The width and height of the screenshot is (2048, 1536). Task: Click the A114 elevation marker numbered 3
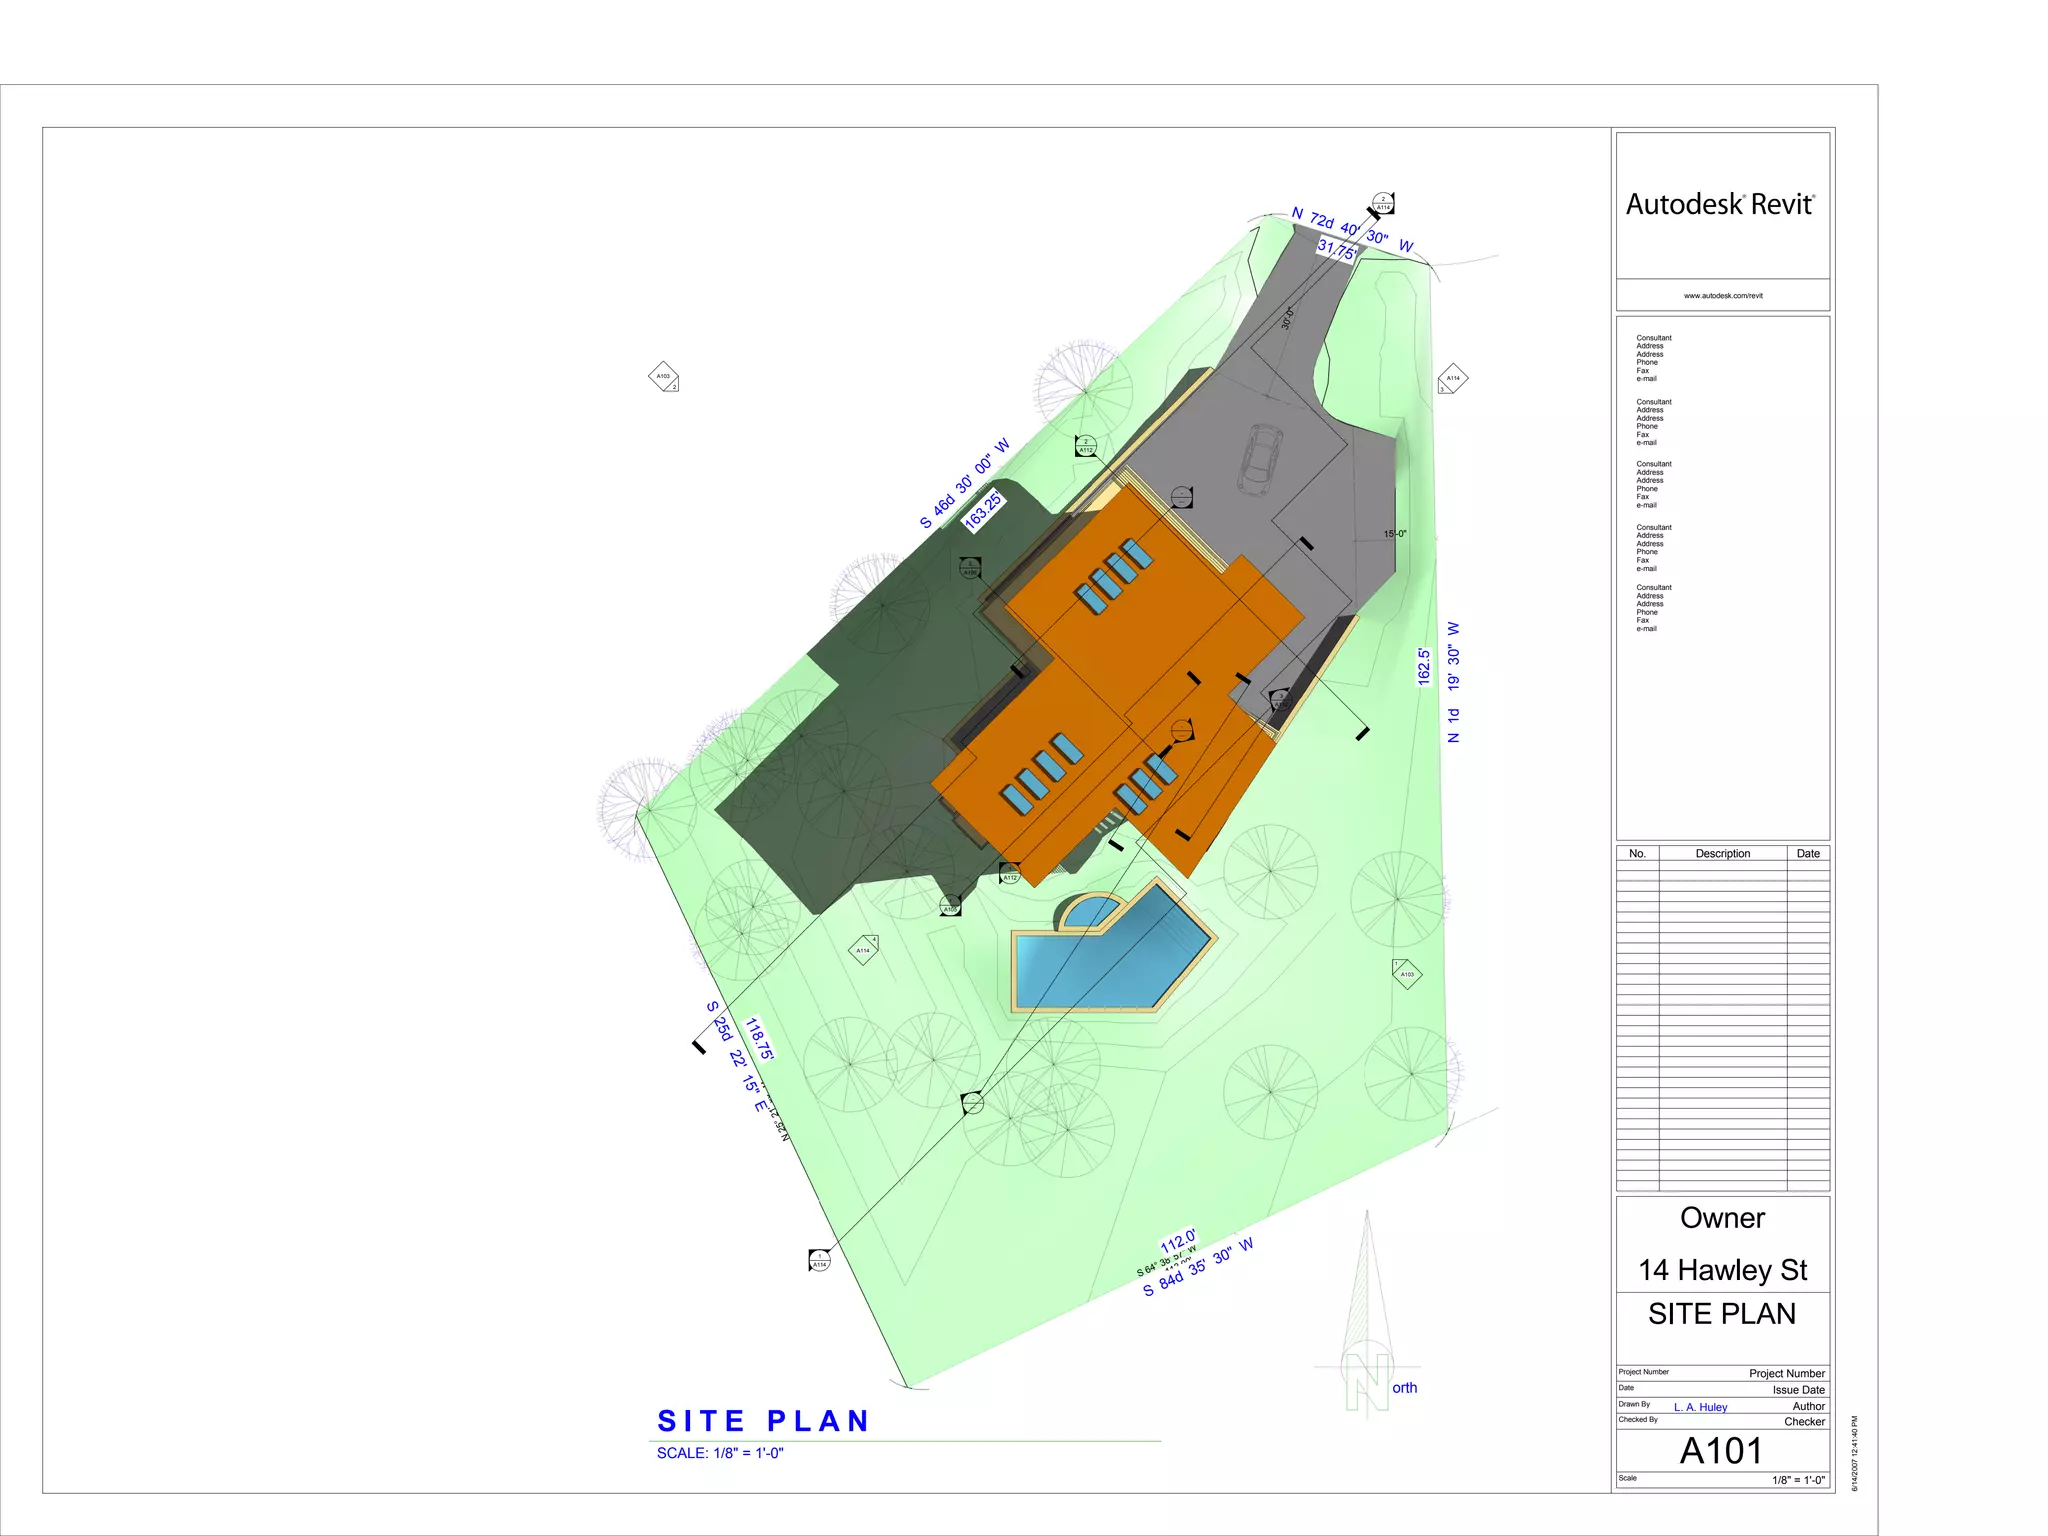pyautogui.click(x=1452, y=378)
